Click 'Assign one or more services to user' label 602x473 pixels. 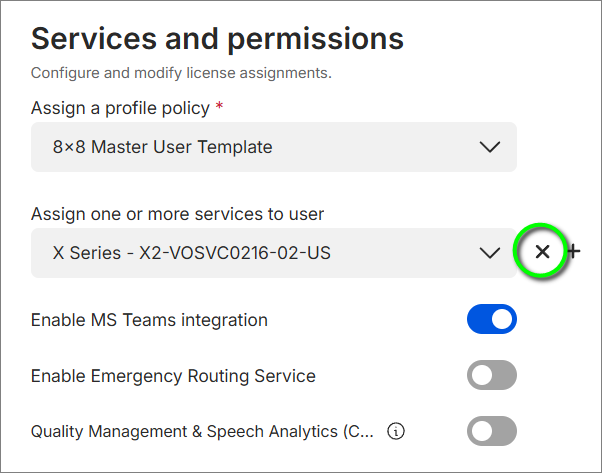tap(177, 213)
